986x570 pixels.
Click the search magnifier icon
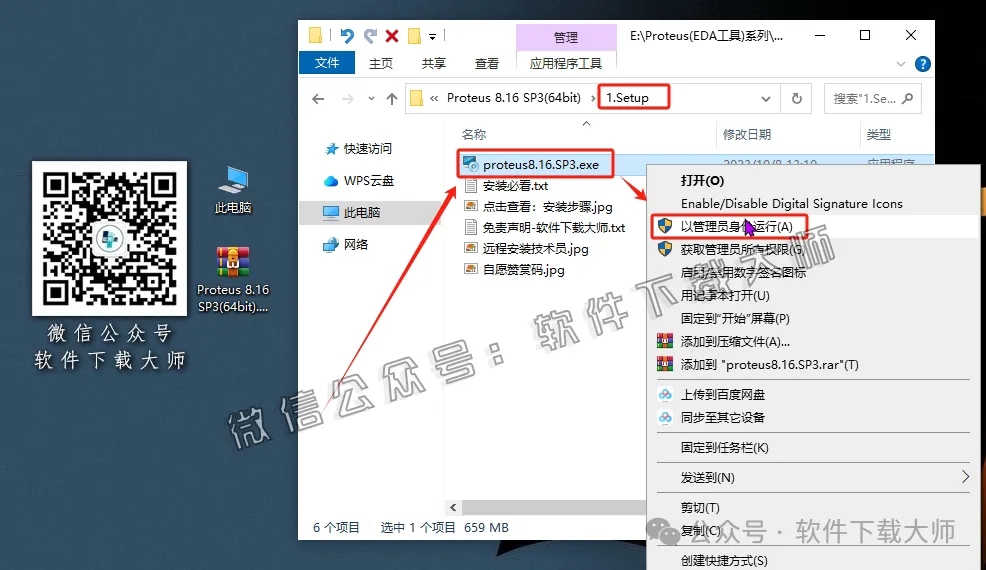[907, 98]
